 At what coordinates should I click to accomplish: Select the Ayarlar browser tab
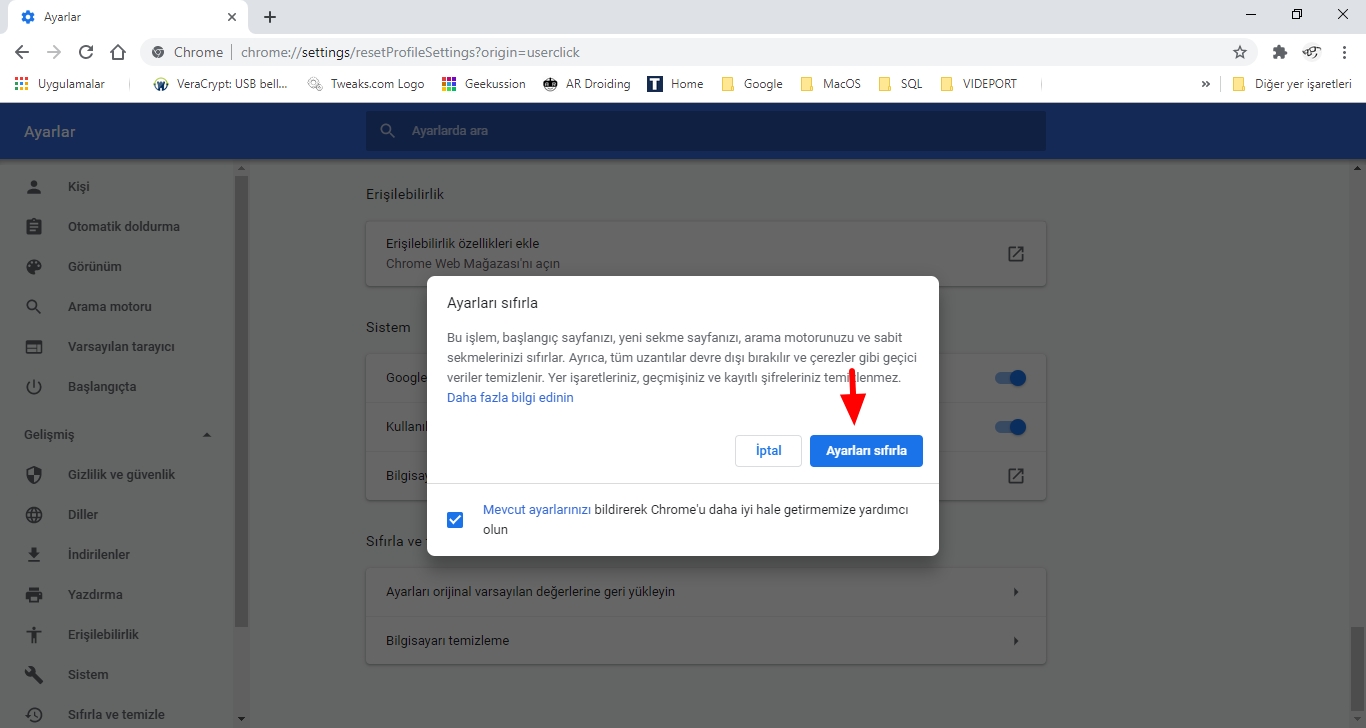pyautogui.click(x=120, y=16)
